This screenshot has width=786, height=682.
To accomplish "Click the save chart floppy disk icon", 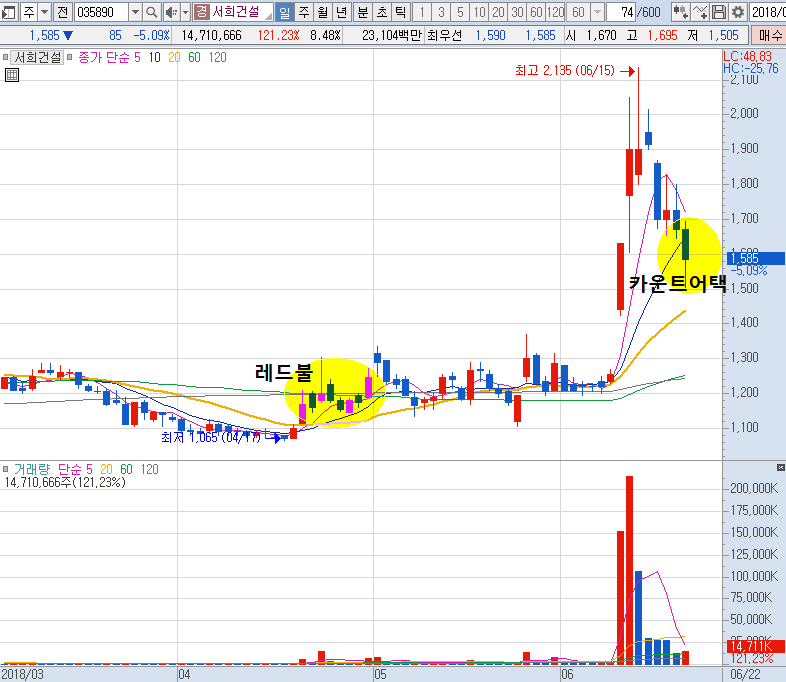I will click(x=719, y=12).
